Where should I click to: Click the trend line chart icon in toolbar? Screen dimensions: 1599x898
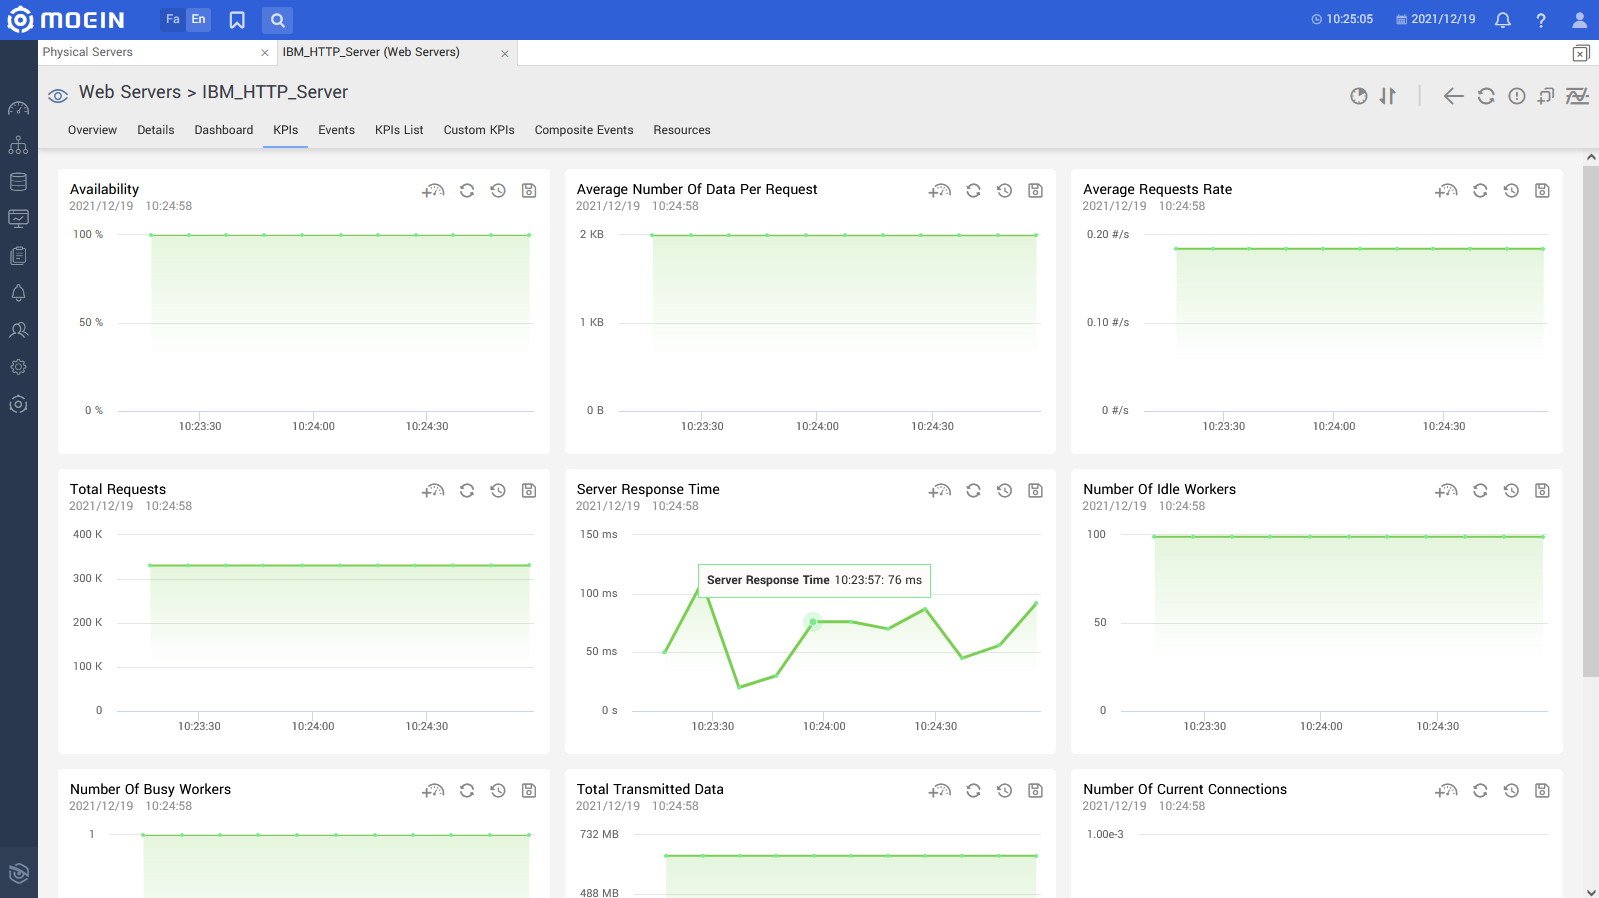click(x=1577, y=96)
